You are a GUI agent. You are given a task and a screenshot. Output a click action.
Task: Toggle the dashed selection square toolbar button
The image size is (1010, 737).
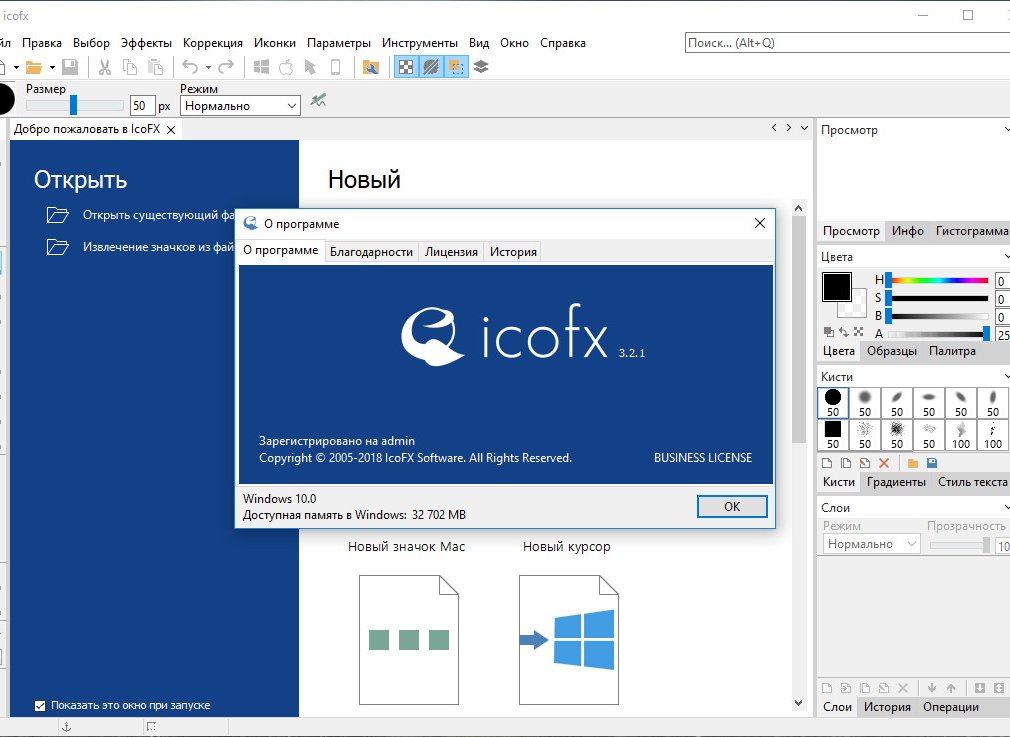(x=456, y=67)
